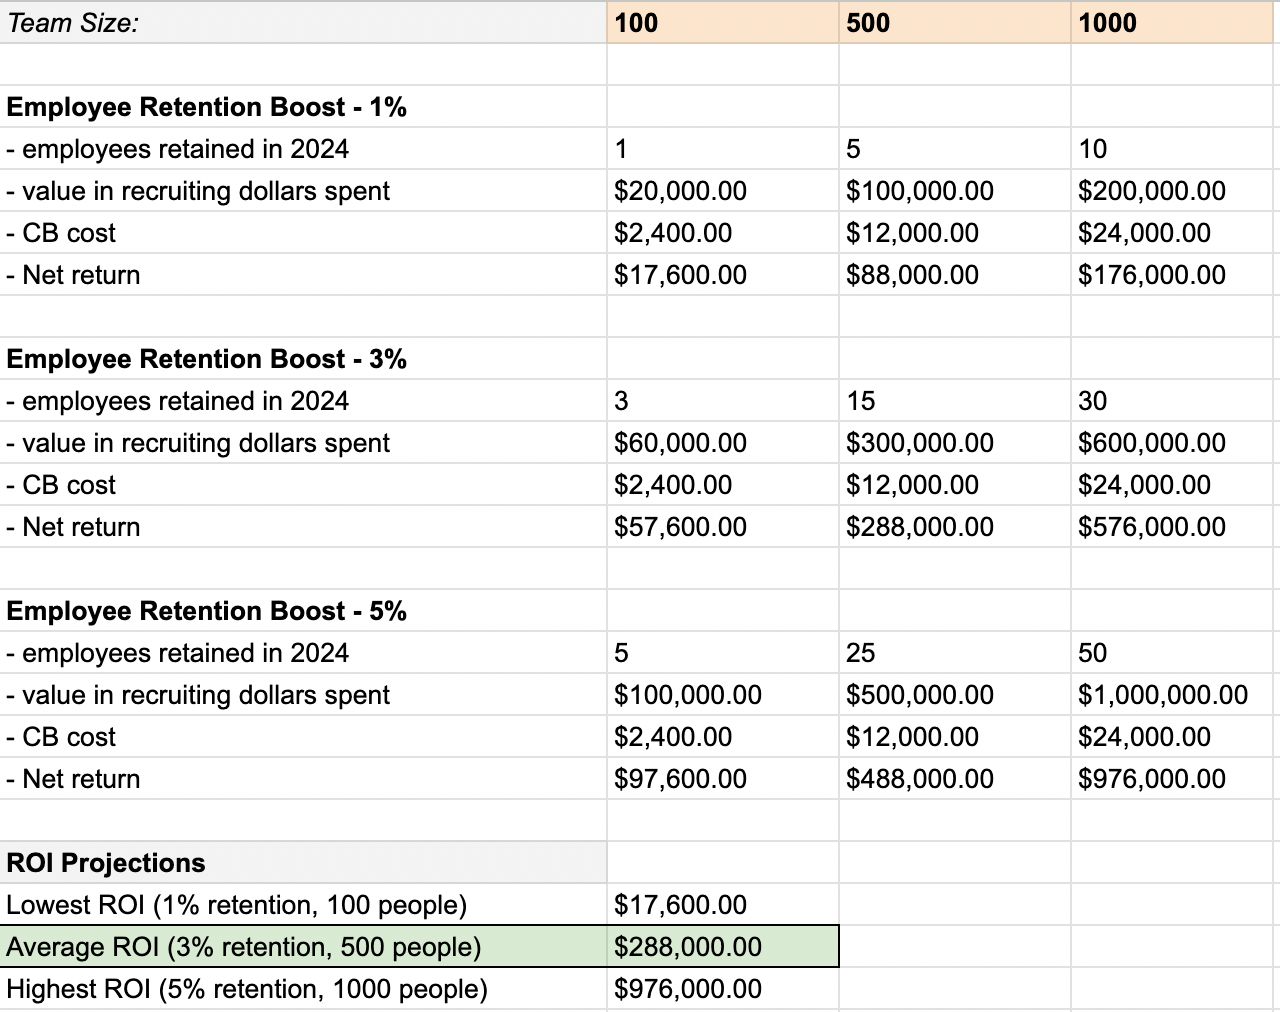Screen dimensions: 1280x1012
Task: Select the Team Size label cell
Action: [x=303, y=22]
